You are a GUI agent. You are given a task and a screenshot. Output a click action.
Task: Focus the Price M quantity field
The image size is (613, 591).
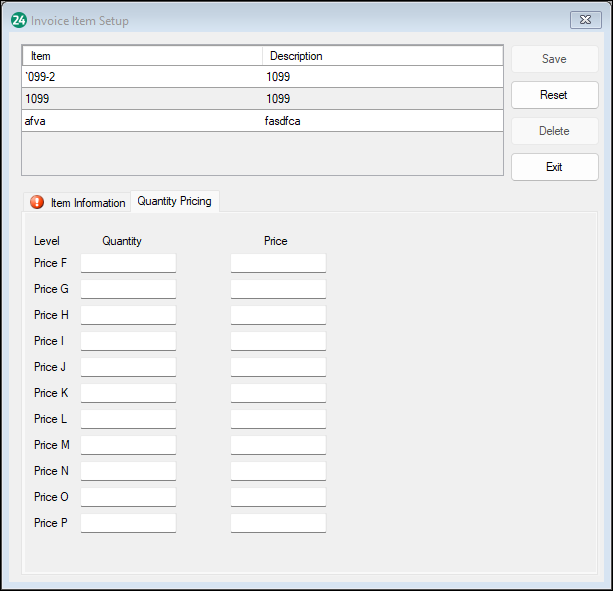click(128, 445)
